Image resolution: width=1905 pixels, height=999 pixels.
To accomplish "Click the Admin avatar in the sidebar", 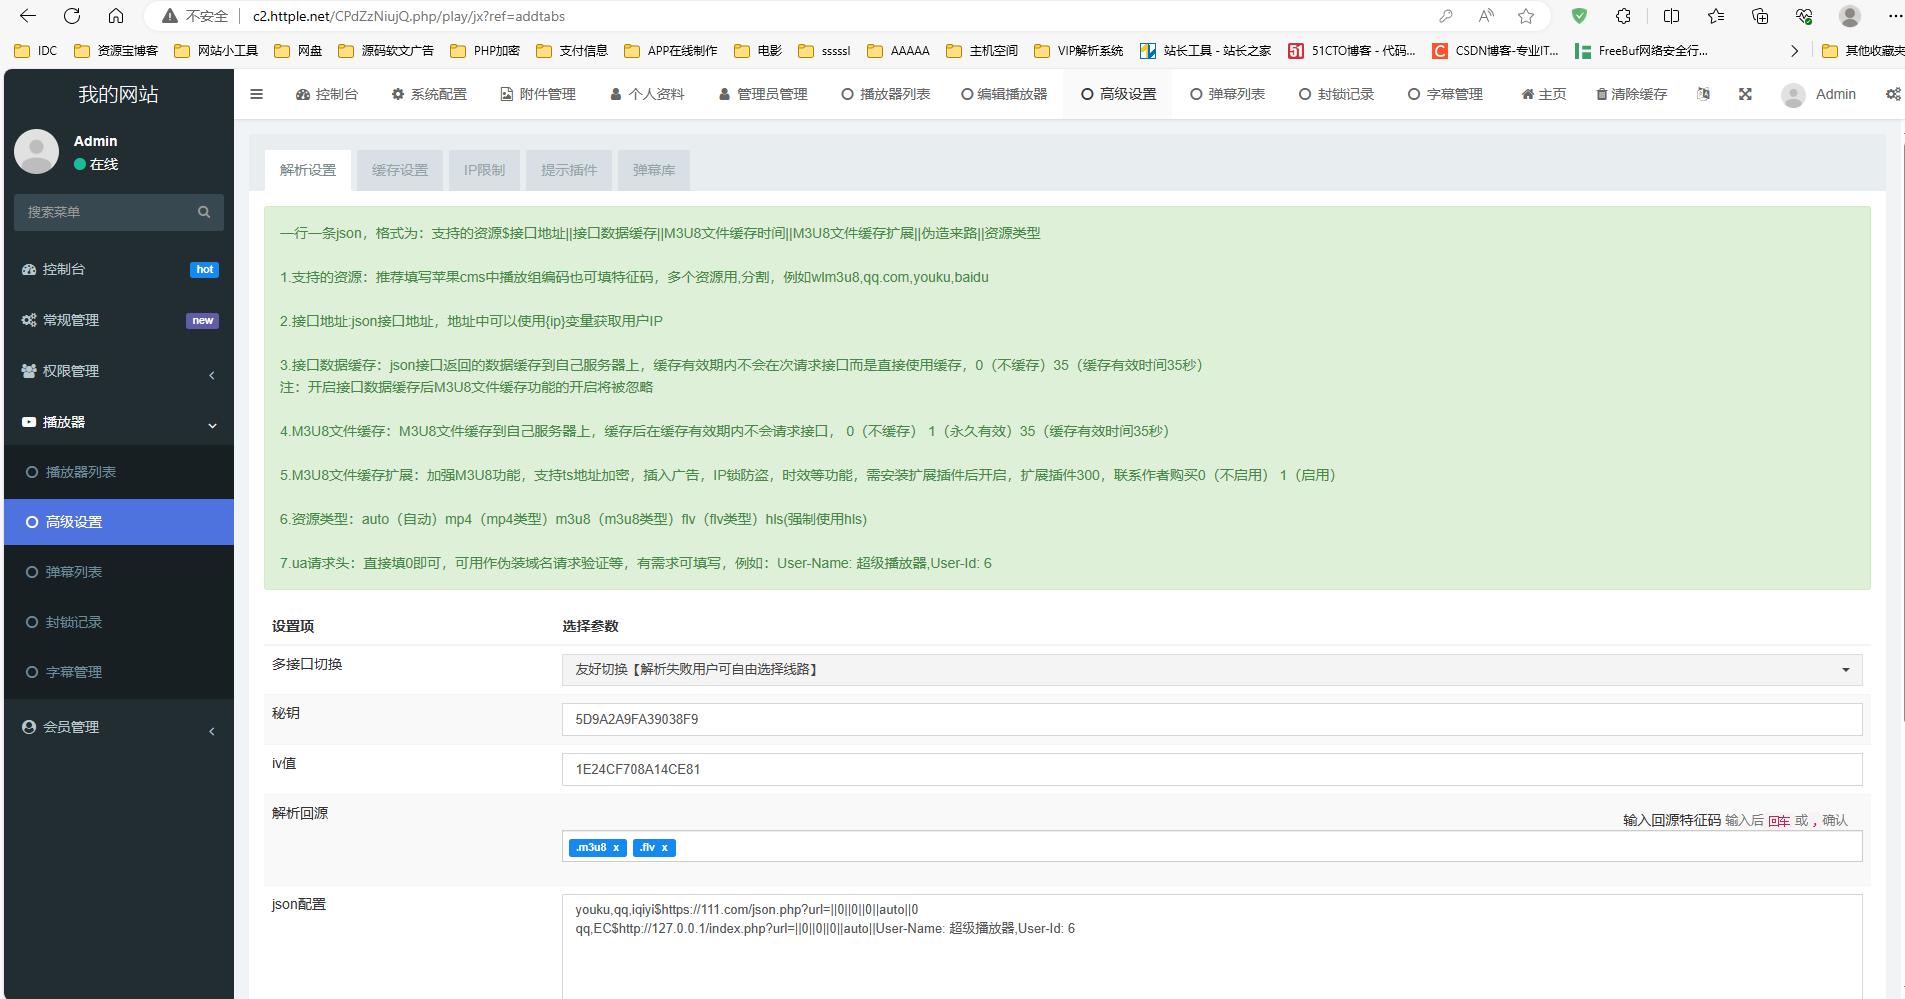I will point(37,151).
